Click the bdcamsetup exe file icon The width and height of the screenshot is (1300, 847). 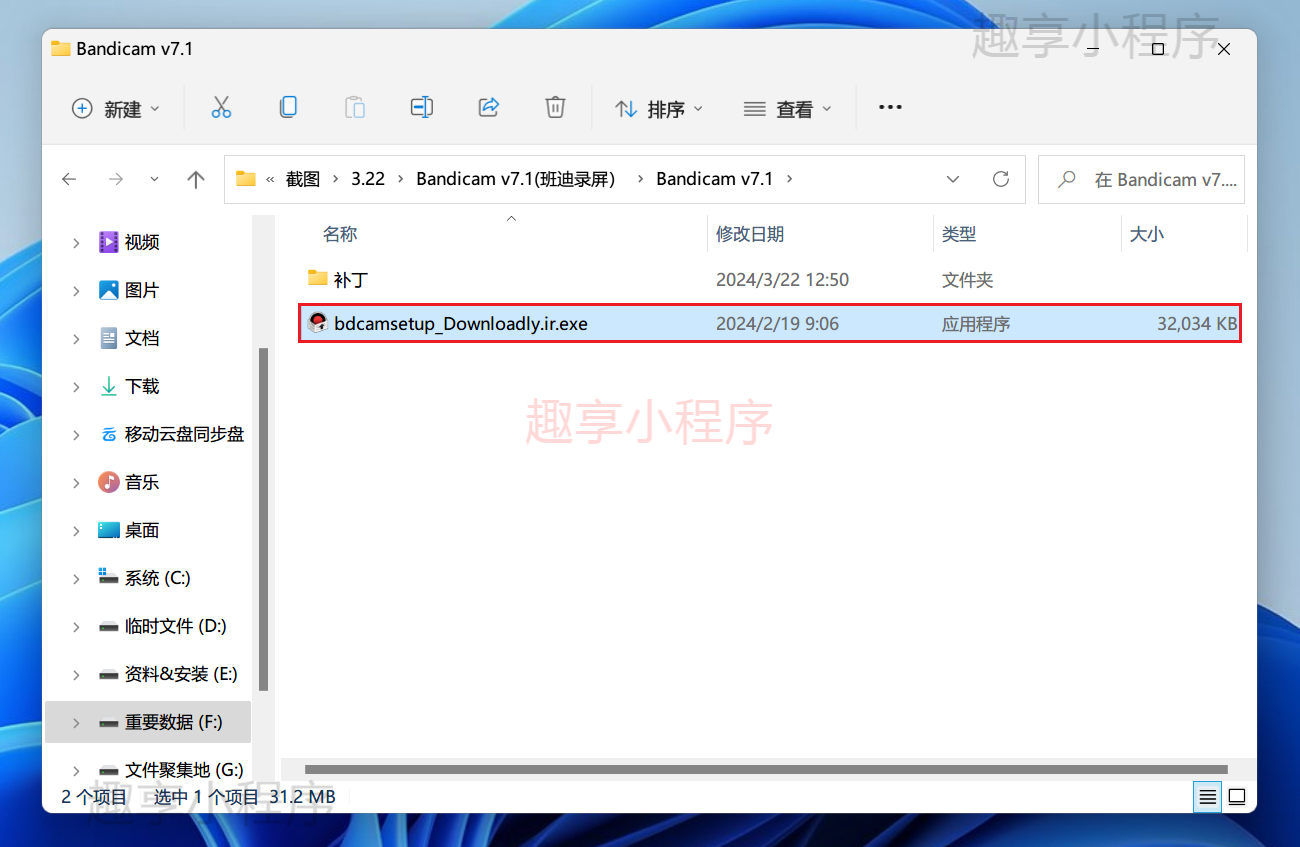[318, 323]
